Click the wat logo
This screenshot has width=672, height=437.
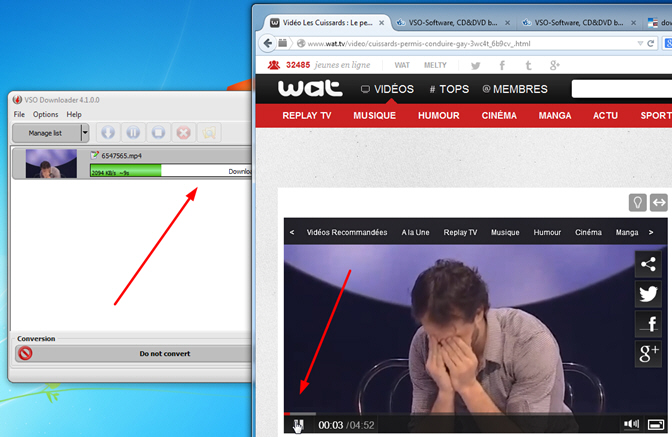[310, 88]
